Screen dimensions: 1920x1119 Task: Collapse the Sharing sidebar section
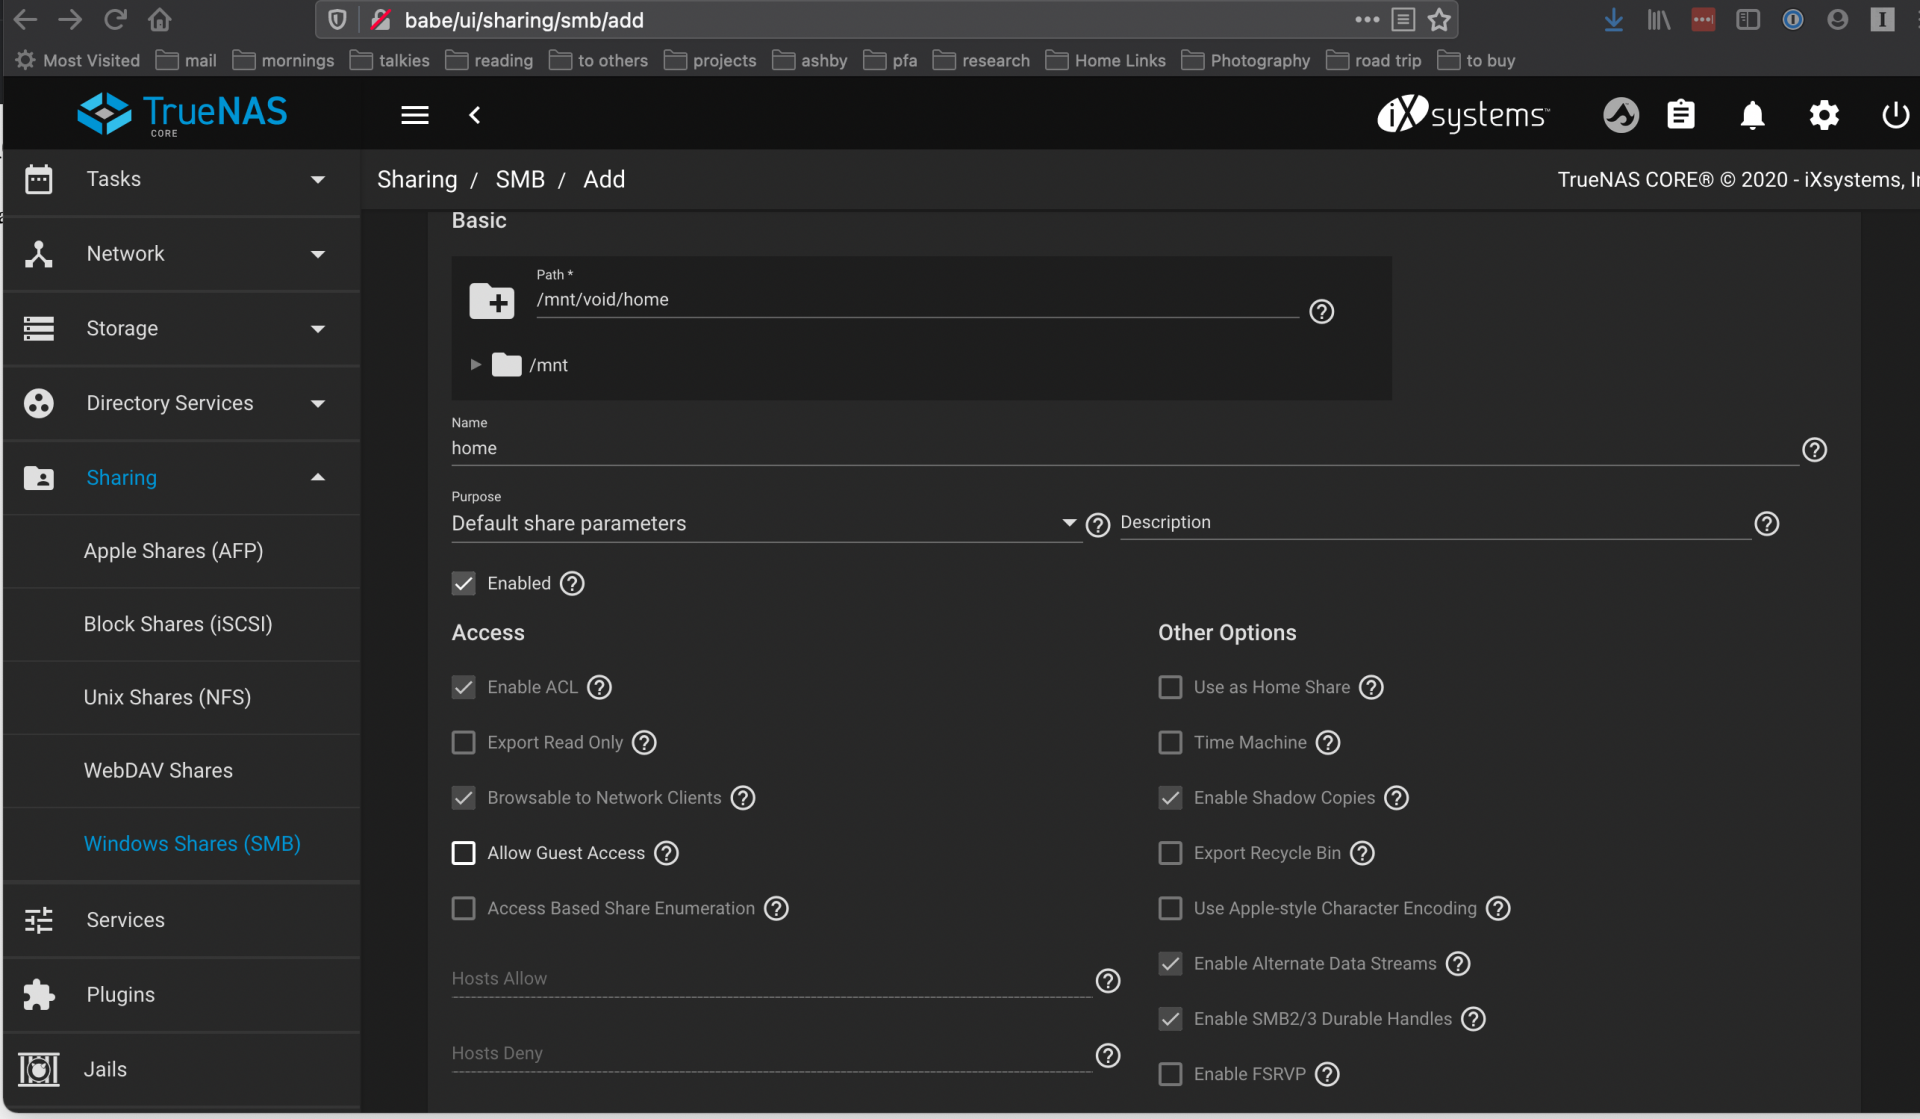pyautogui.click(x=182, y=478)
